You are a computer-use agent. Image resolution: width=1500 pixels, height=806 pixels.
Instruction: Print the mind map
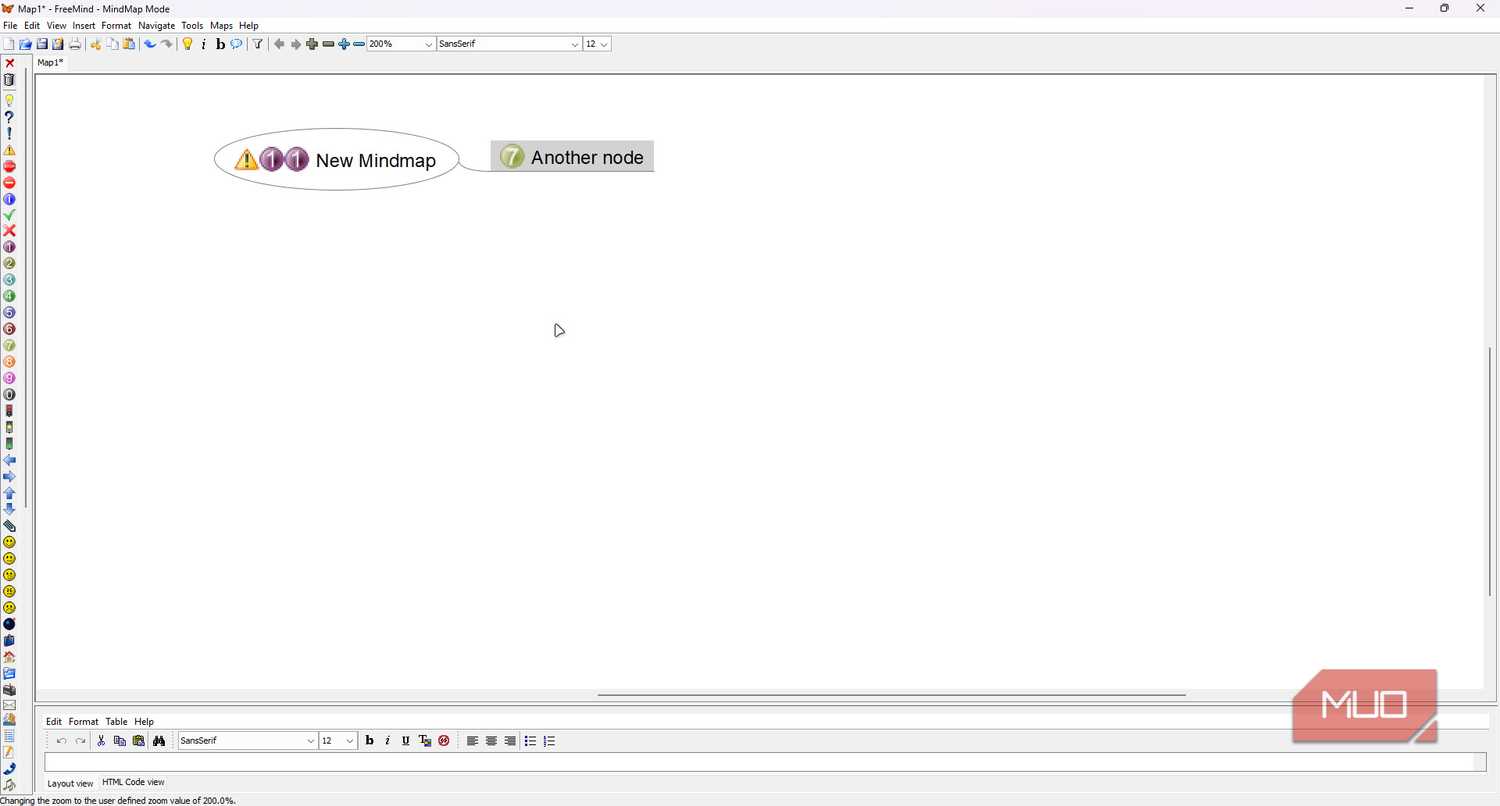pyautogui.click(x=75, y=44)
